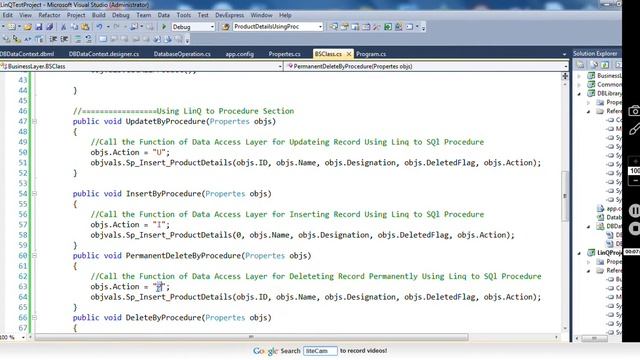The width and height of the screenshot is (640, 360).
Task: Select the pen drawing tool on the recorder overlay
Action: (635, 129)
